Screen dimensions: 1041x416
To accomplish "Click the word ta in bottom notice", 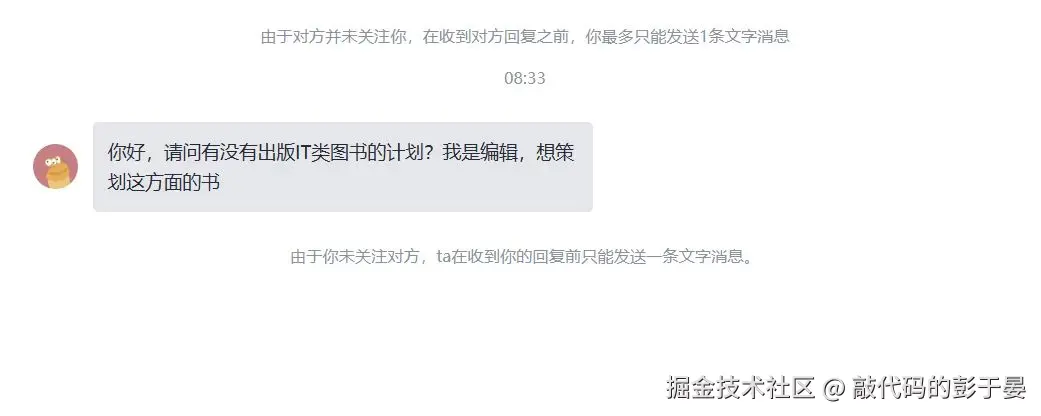I will [x=443, y=256].
